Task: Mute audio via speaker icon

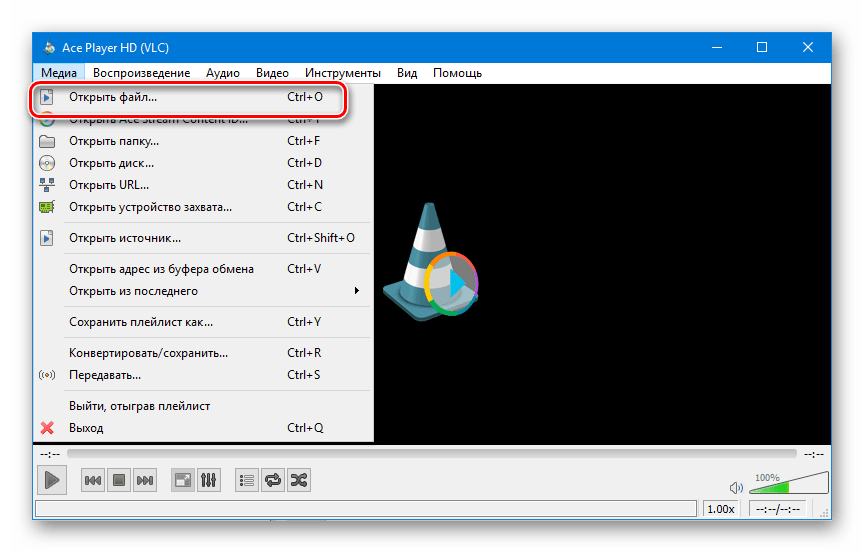Action: [736, 487]
